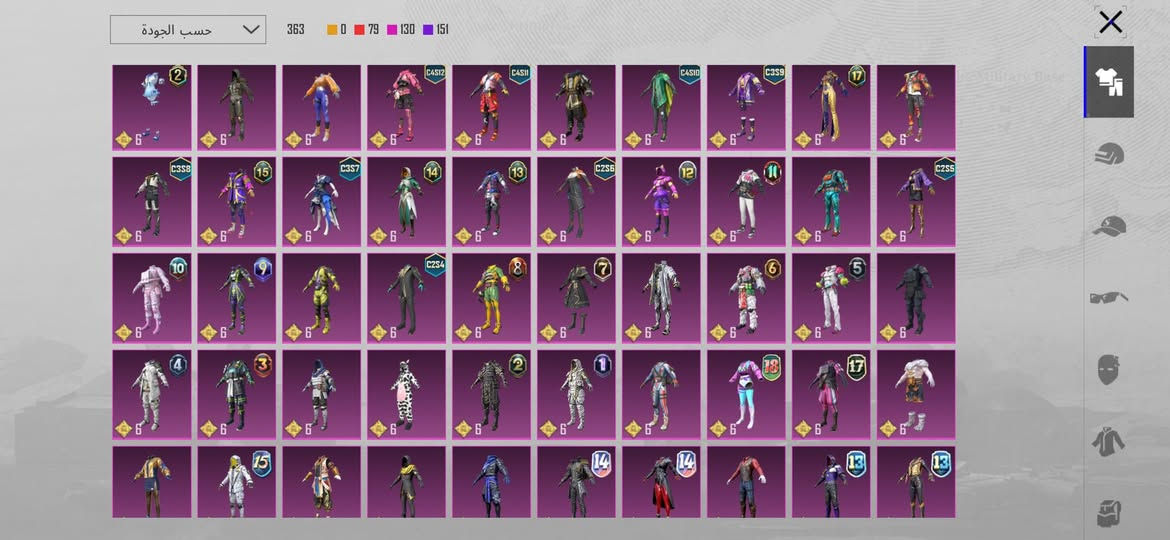Open the black suit outfit tagged C2S4

pos(406,298)
